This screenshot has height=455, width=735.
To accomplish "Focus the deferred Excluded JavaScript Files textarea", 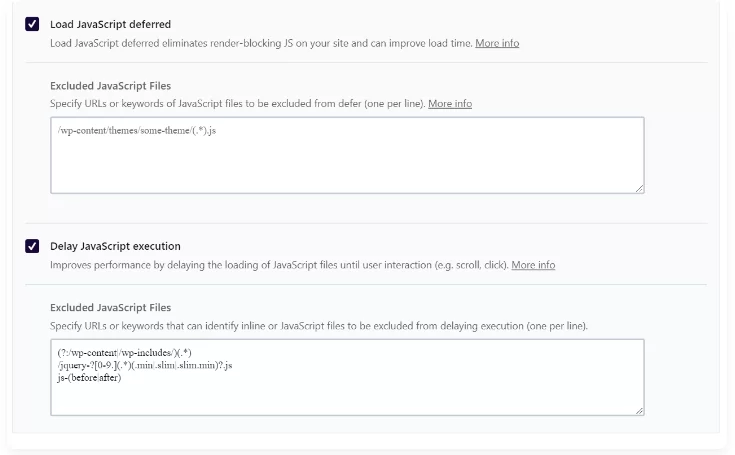I will pos(347,155).
